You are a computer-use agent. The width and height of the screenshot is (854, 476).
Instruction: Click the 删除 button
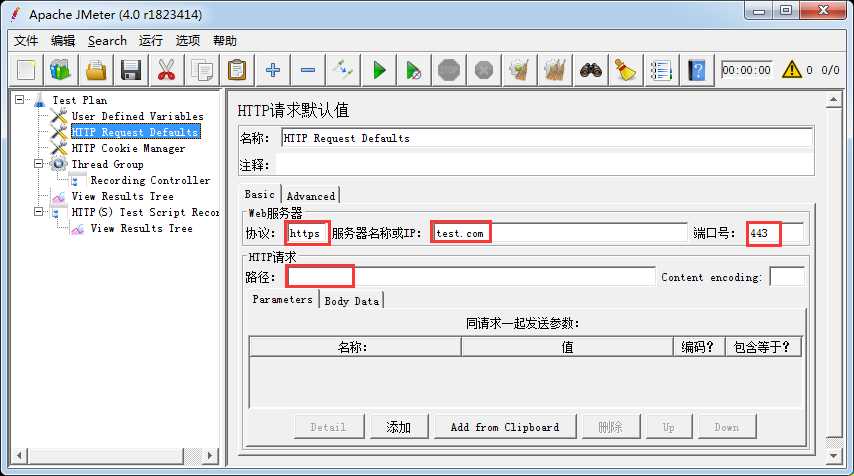(611, 427)
